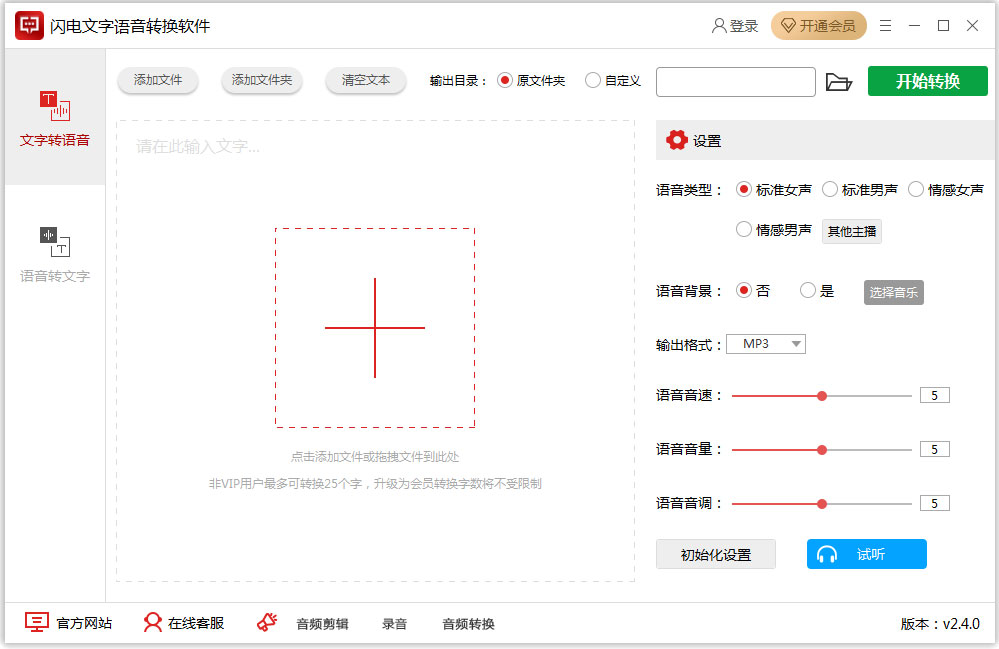This screenshot has width=999, height=649.
Task: Open 选择音乐 background music picker
Action: point(893,292)
